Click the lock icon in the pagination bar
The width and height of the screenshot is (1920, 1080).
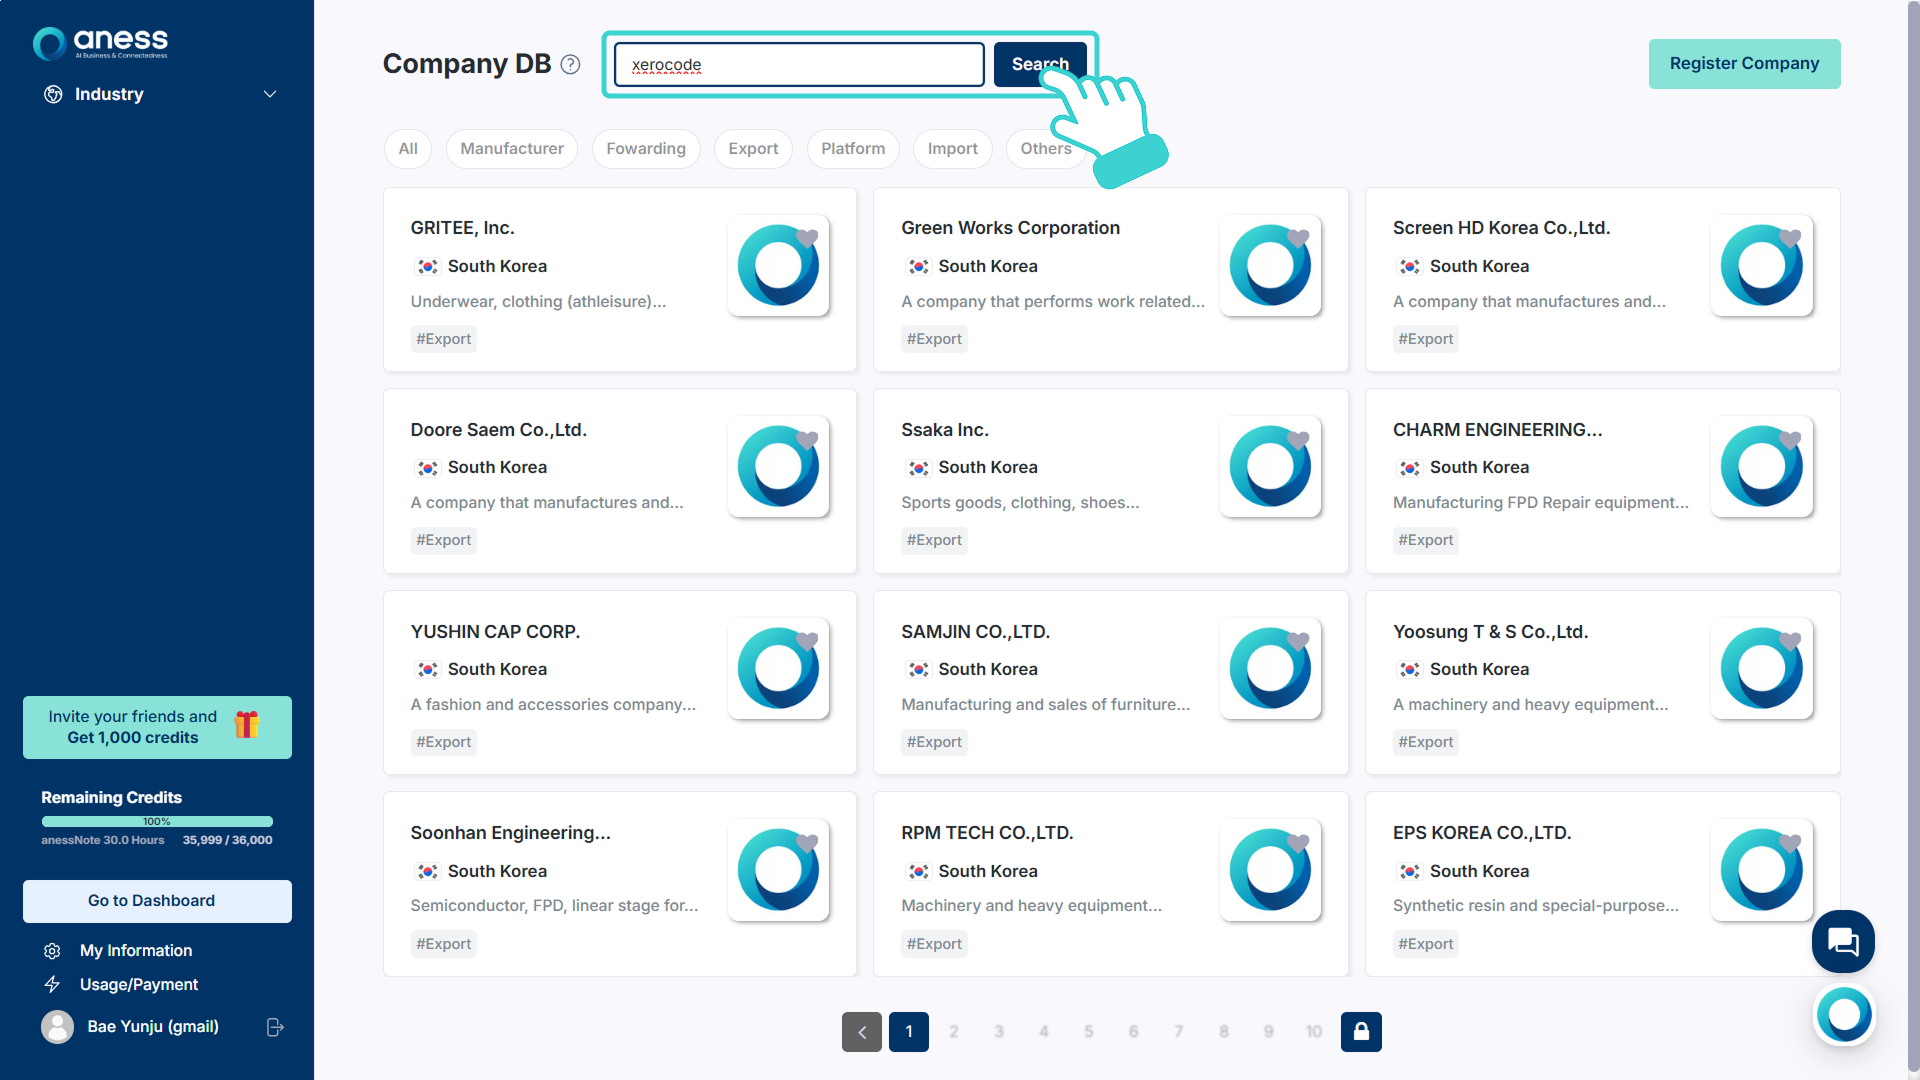(1361, 1031)
